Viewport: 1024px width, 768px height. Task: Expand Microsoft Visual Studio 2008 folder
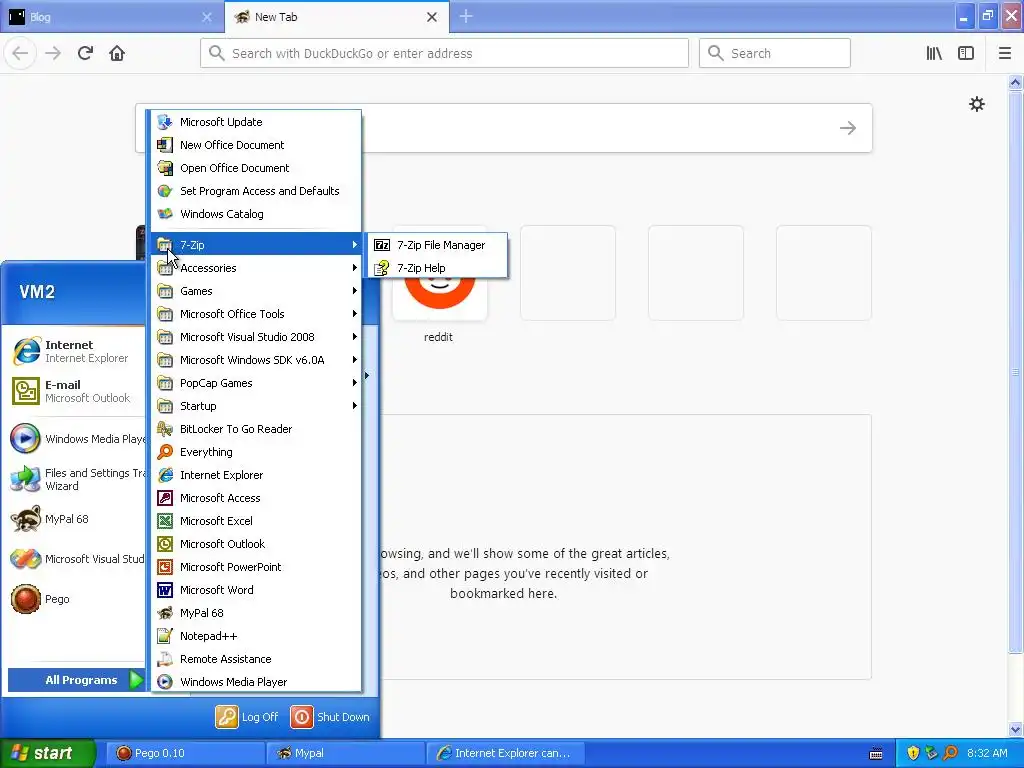click(256, 337)
